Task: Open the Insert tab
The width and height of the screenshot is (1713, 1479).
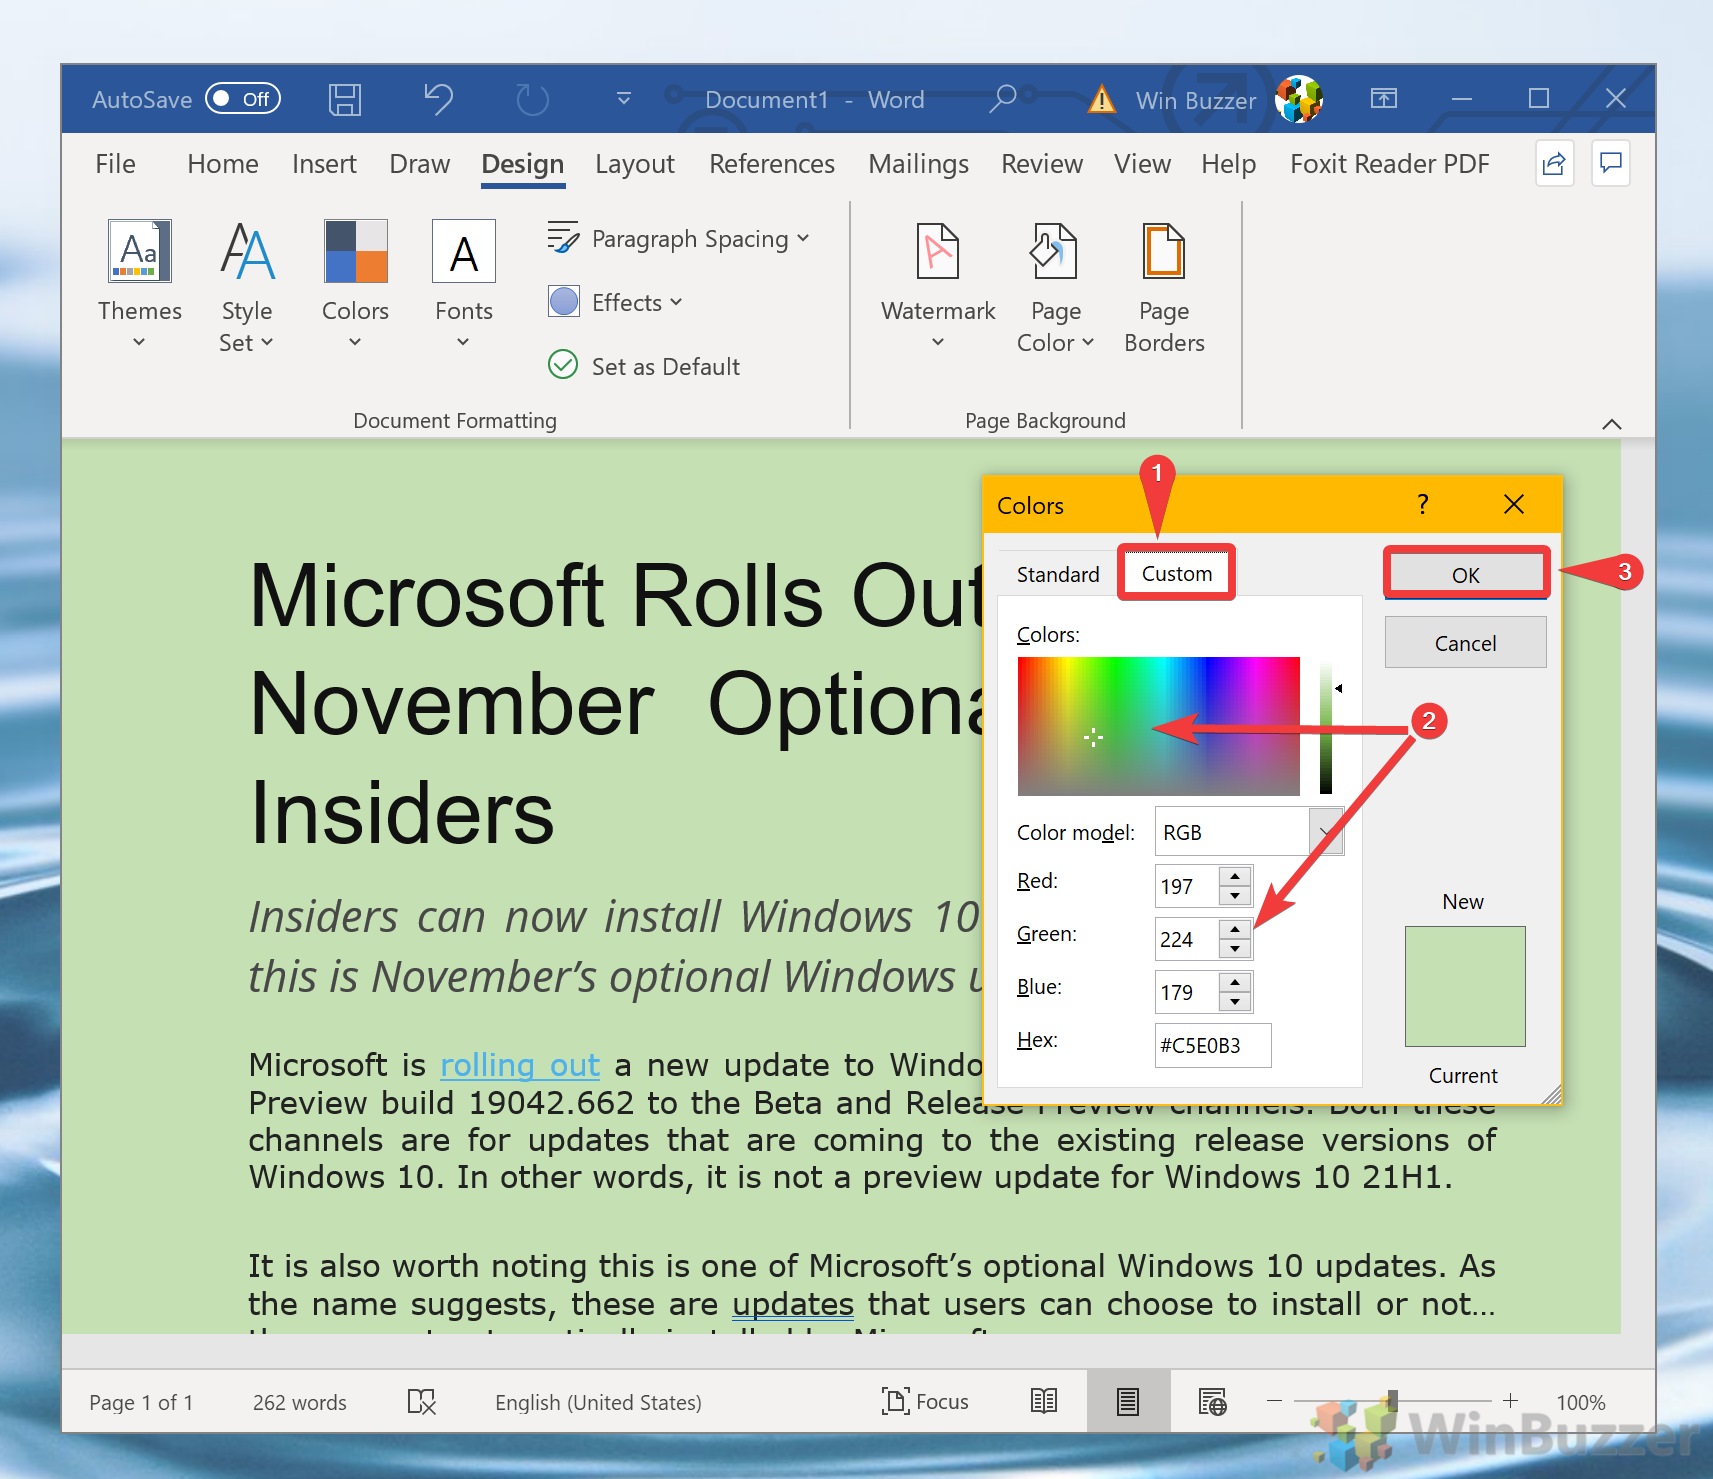Action: pyautogui.click(x=324, y=164)
